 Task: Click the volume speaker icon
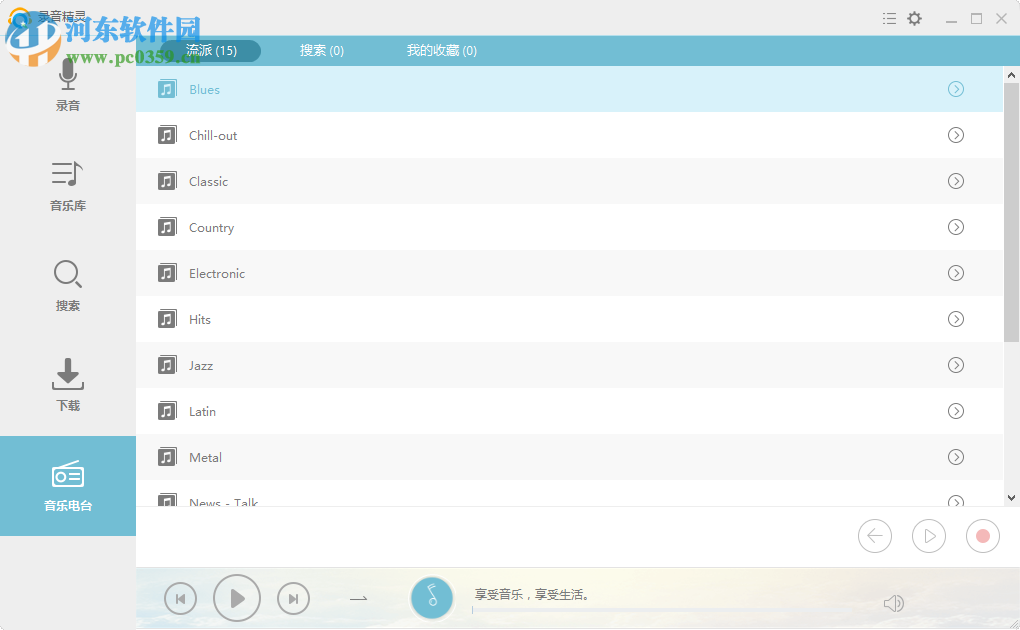(x=893, y=603)
